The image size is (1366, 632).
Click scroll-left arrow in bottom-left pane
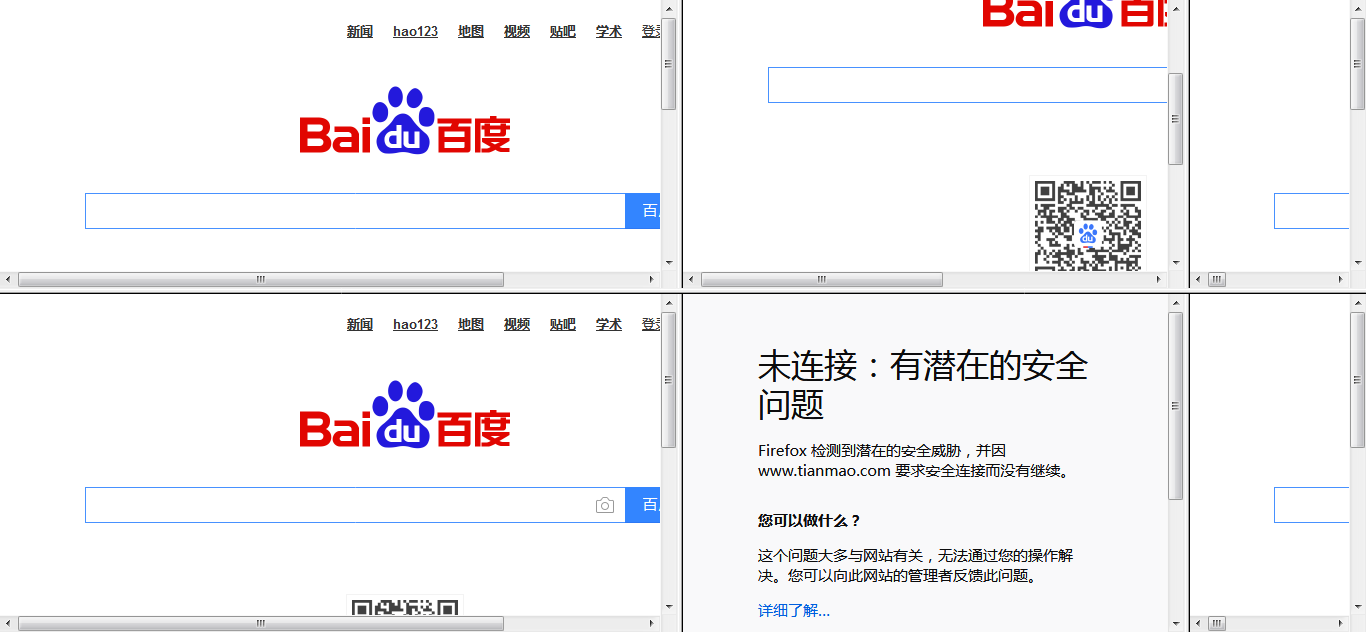(8, 624)
